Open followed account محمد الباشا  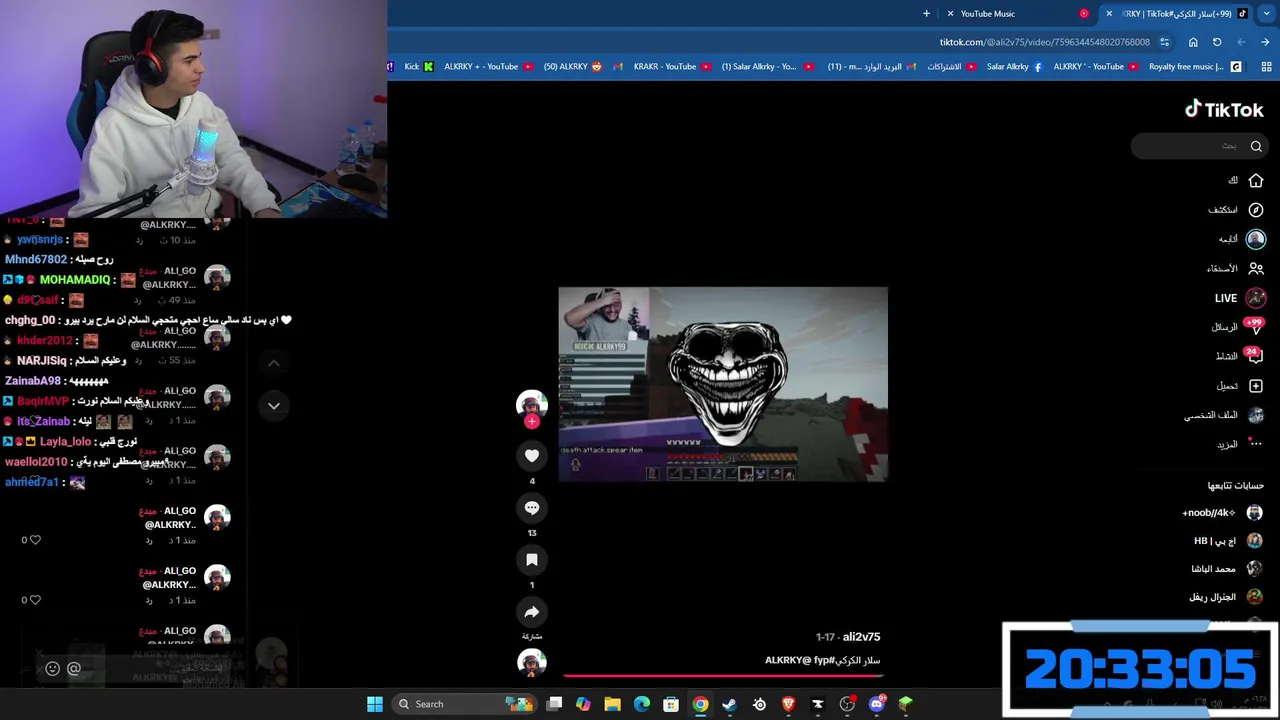click(1227, 569)
